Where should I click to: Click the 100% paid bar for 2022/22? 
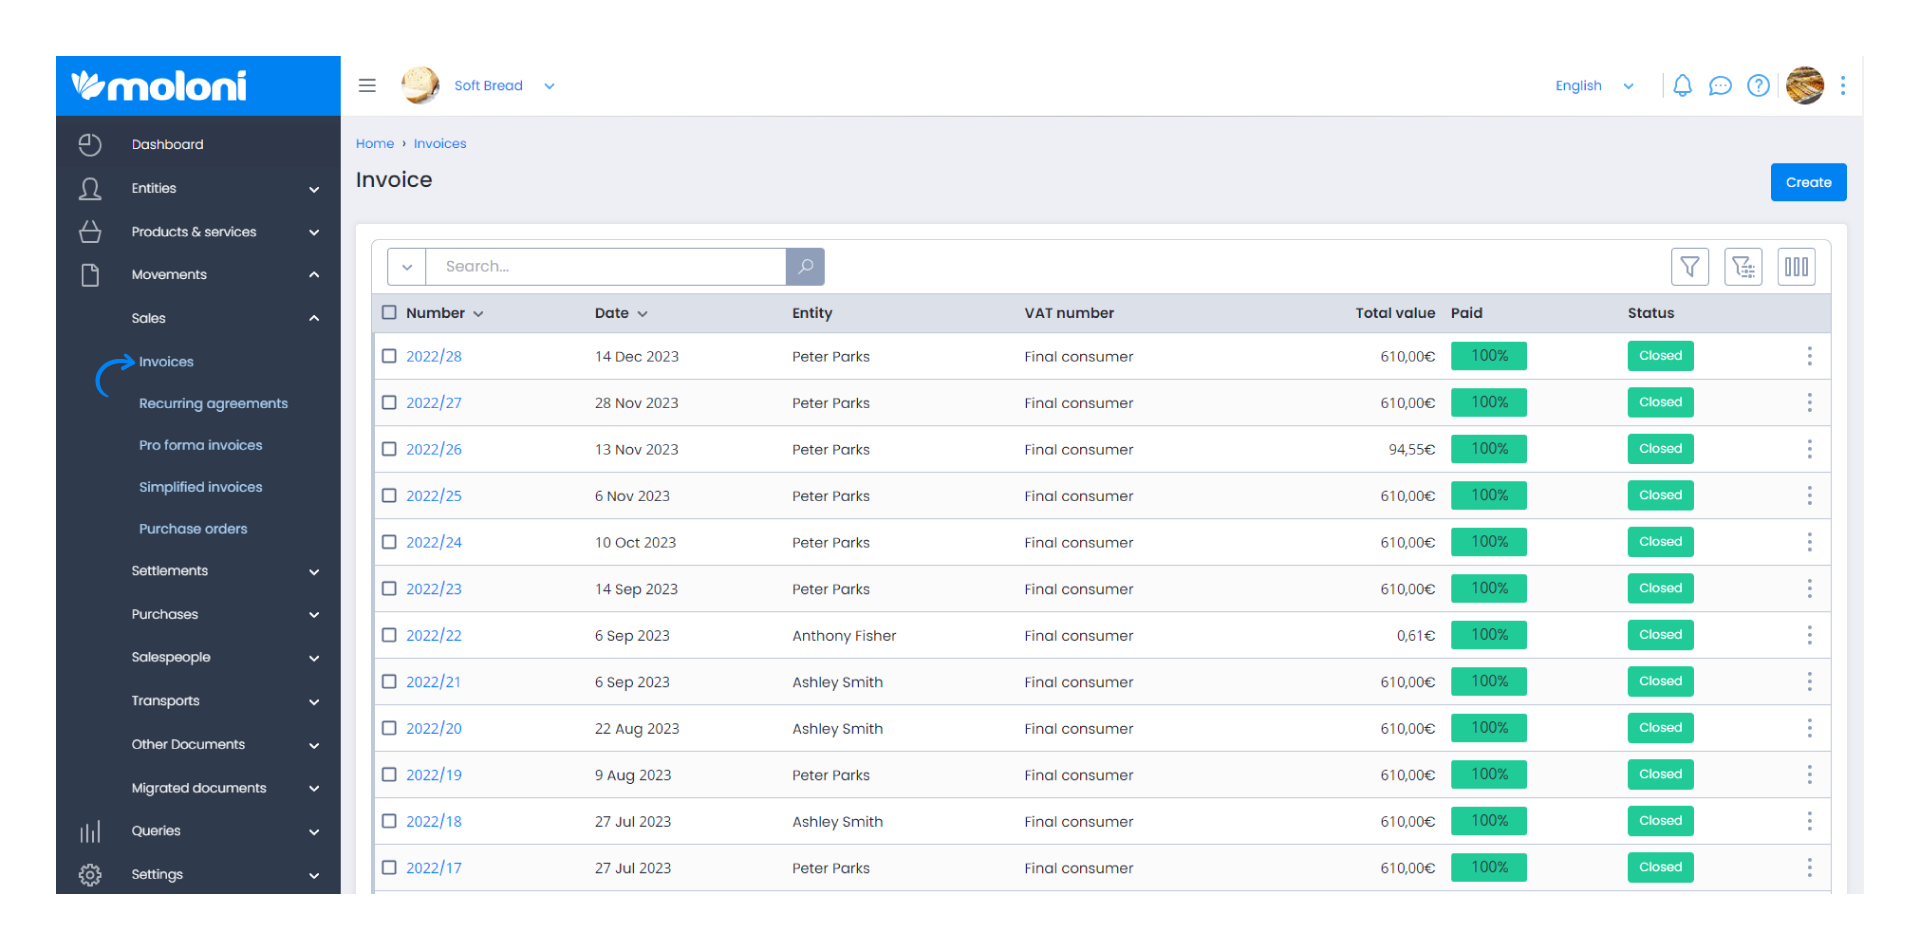(x=1489, y=635)
